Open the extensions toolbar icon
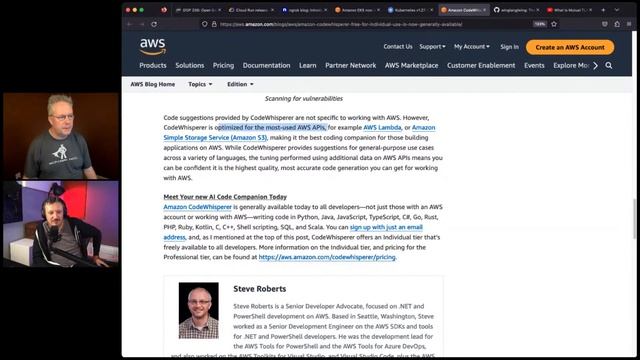The image size is (640, 360). pos(617,24)
